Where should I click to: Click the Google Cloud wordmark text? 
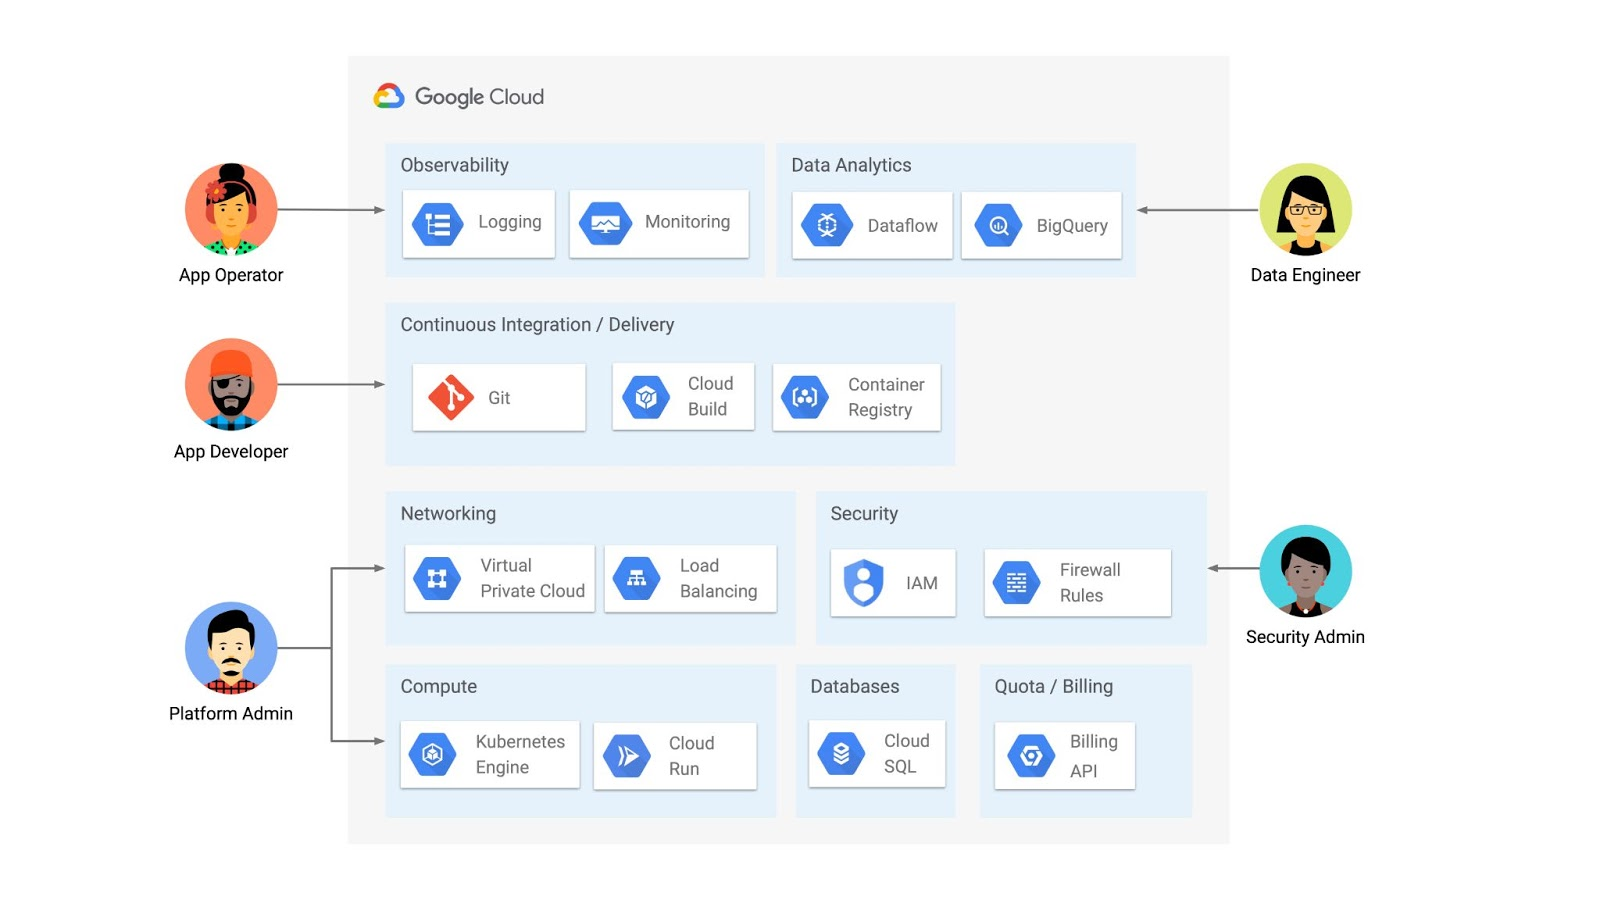click(x=479, y=97)
